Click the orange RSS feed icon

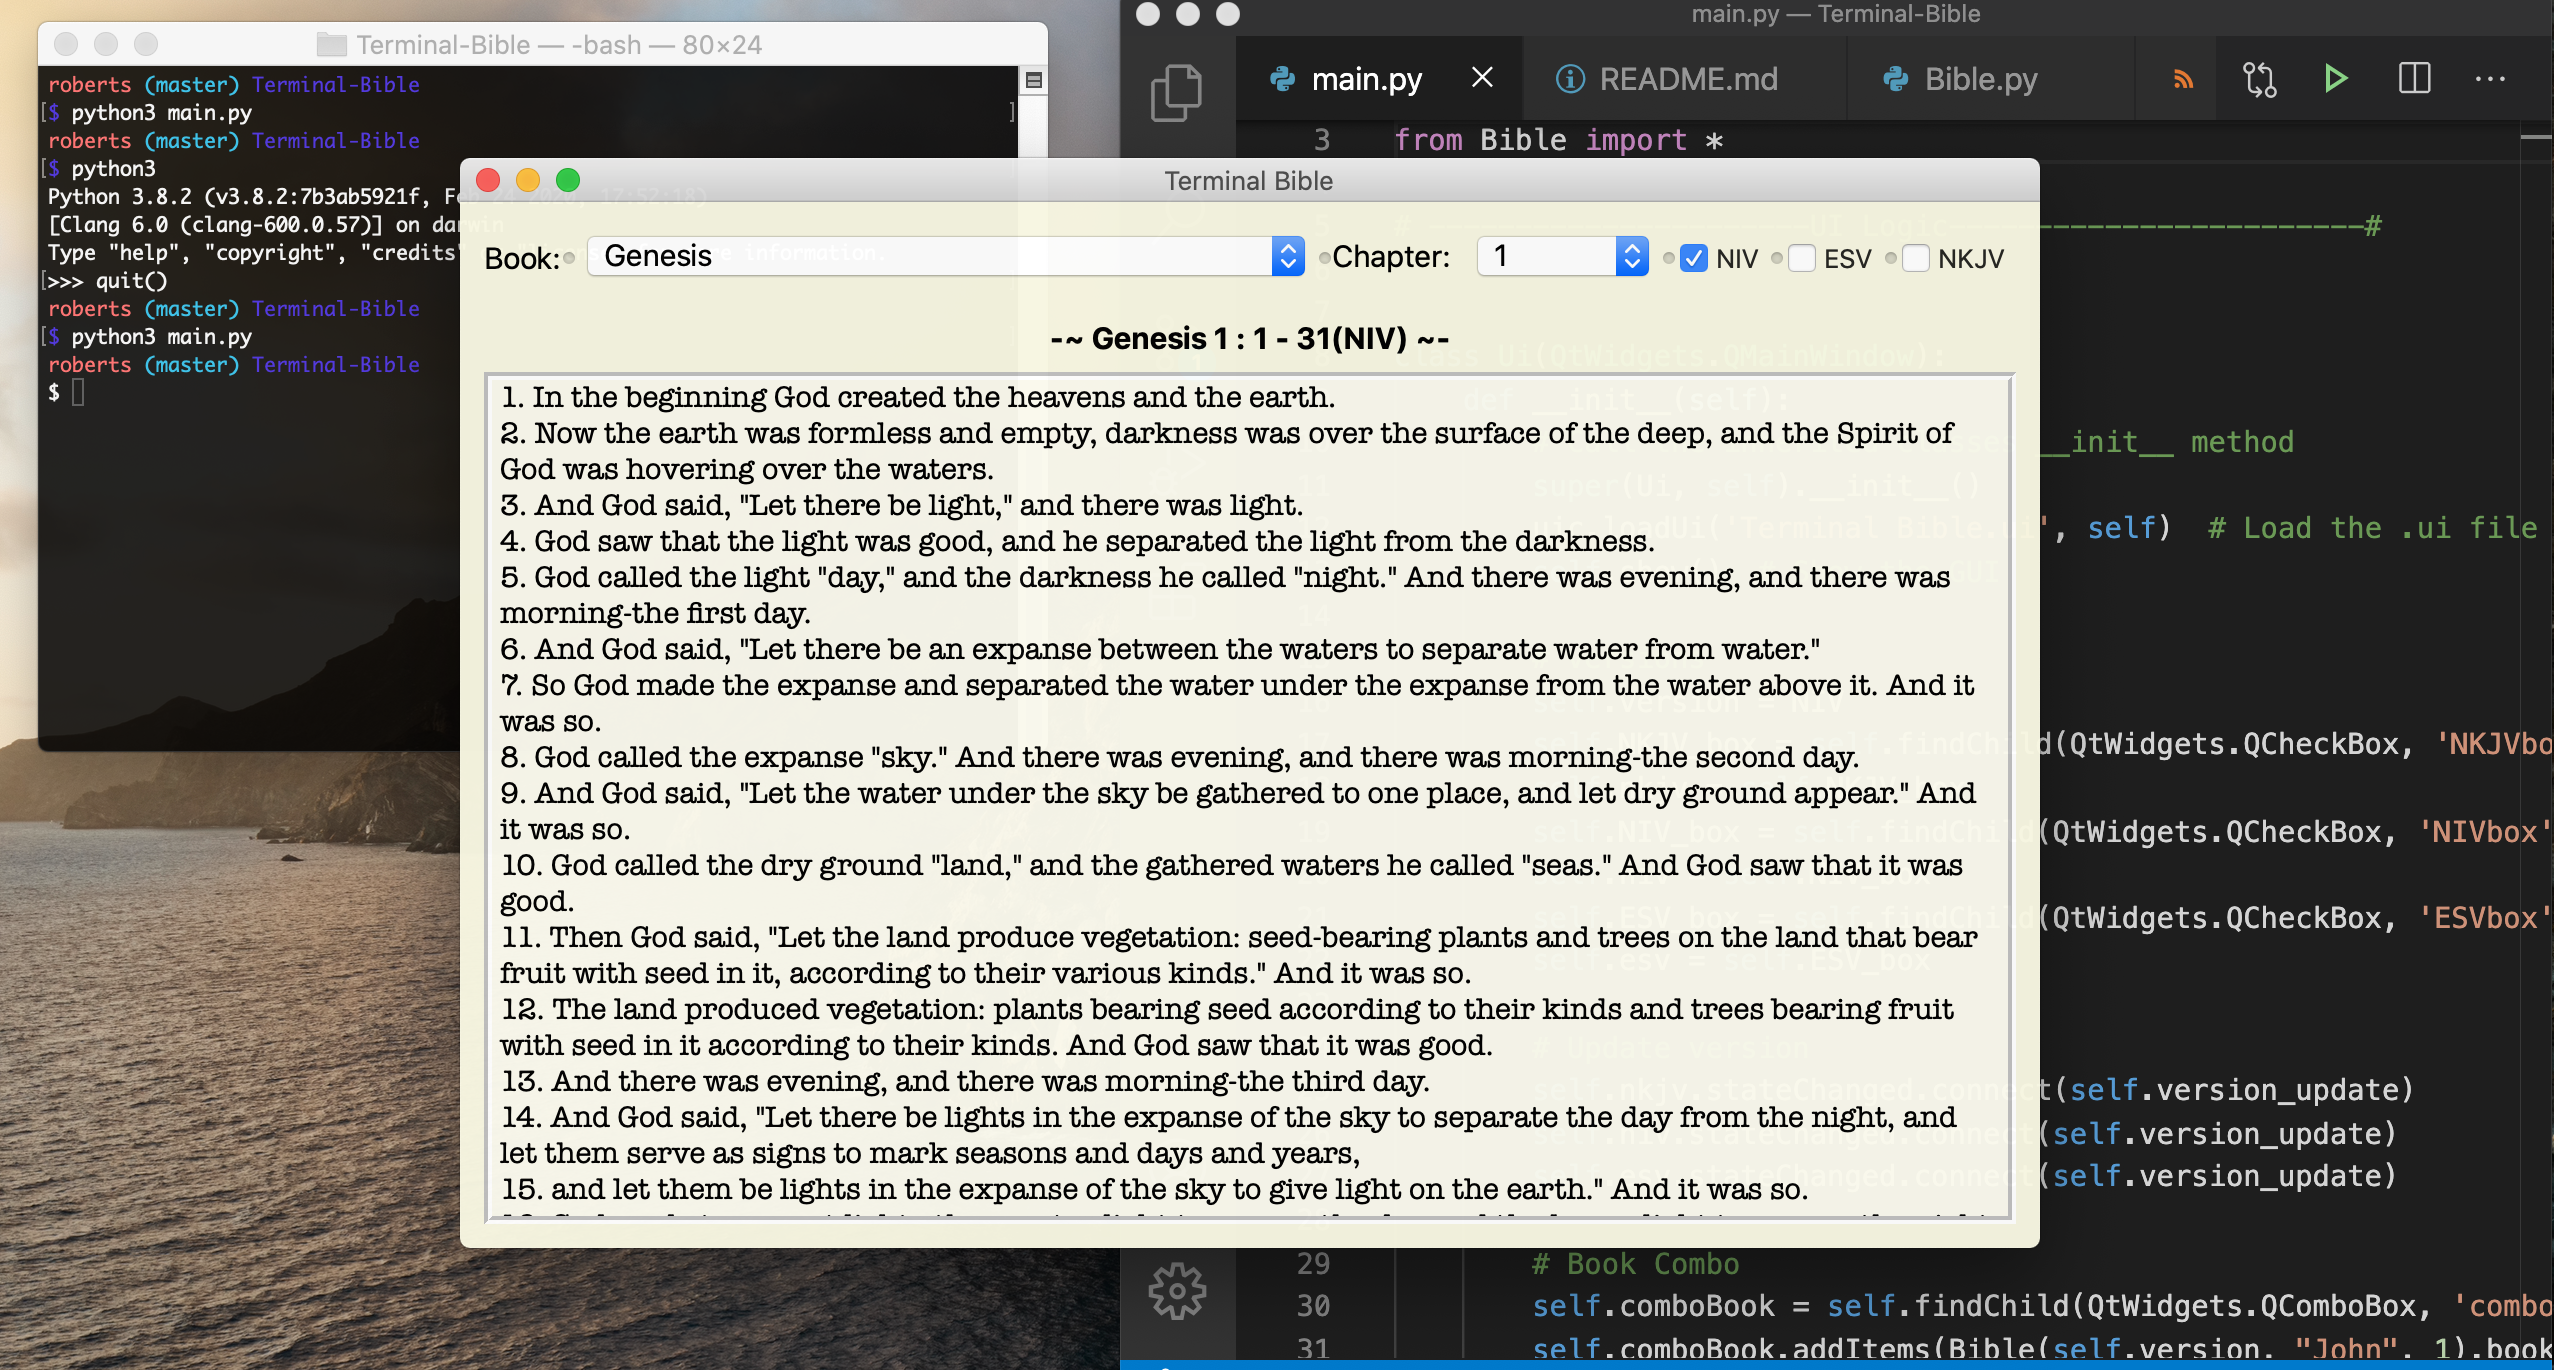pos(2184,79)
